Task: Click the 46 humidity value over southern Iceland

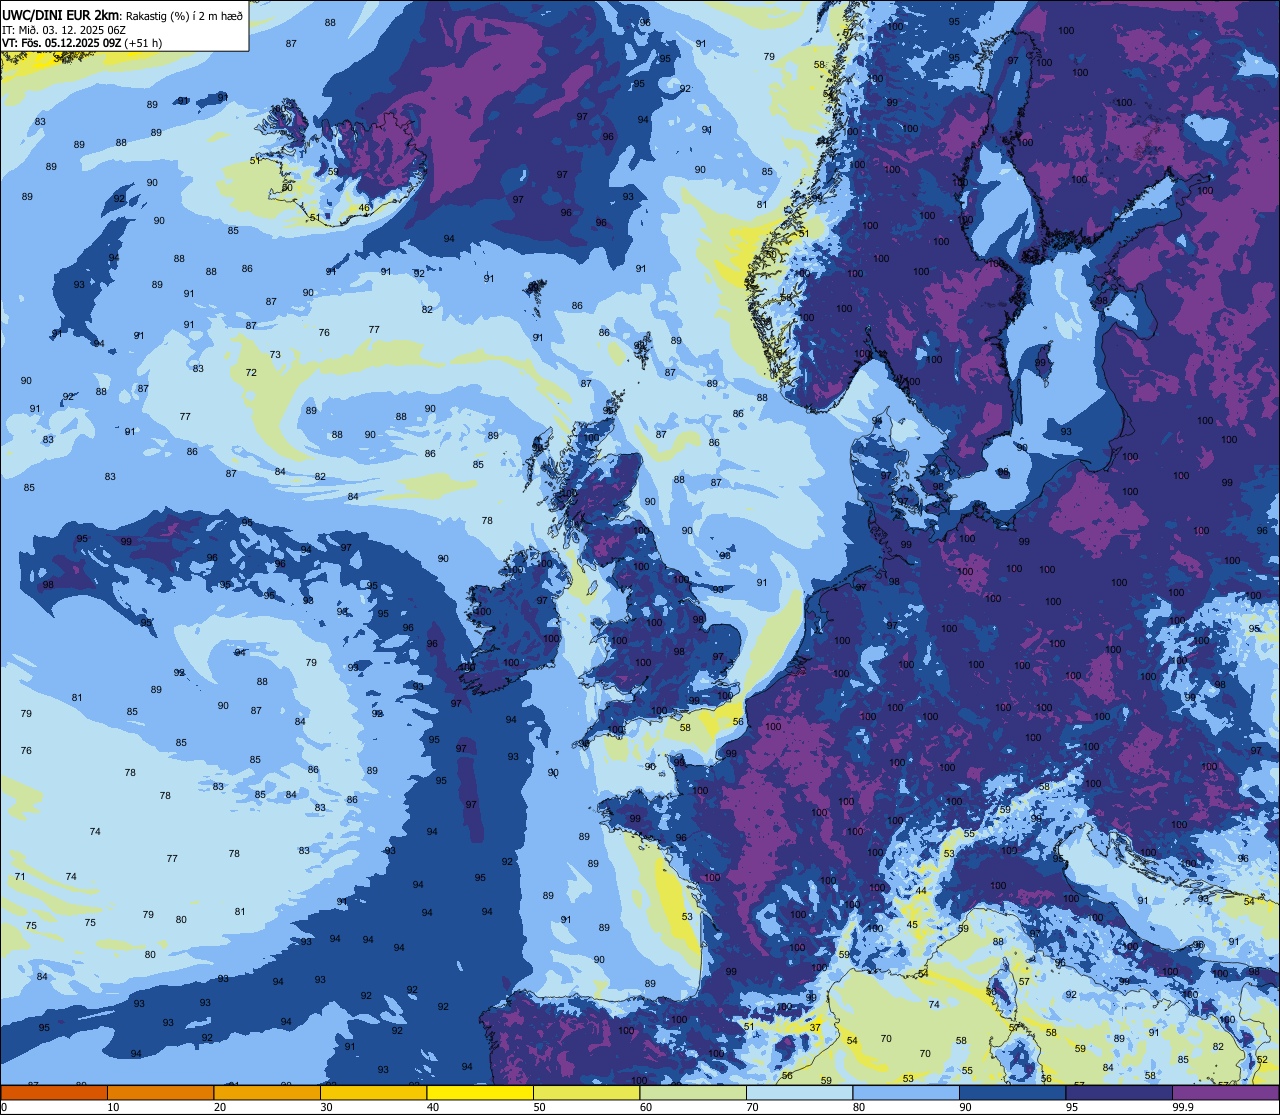Action: [365, 208]
